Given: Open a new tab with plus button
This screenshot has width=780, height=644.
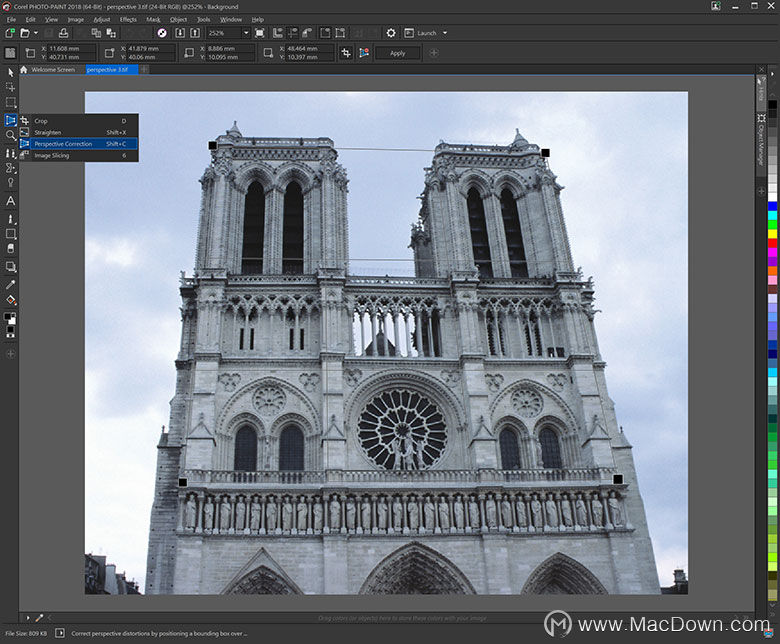Looking at the screenshot, I should (144, 70).
